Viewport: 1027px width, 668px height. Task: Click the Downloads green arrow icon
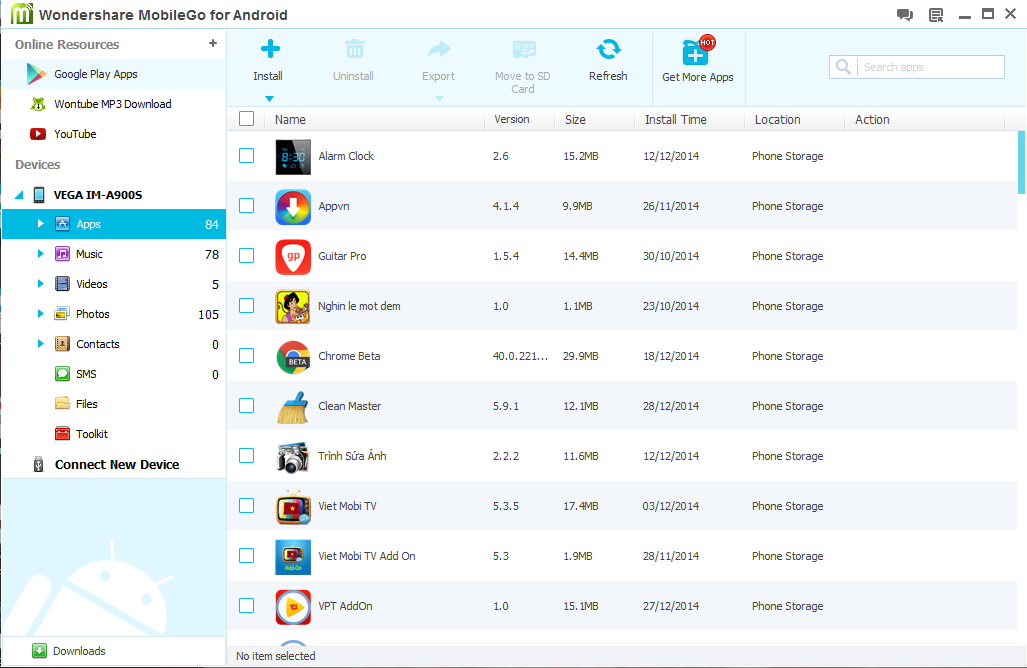[39, 650]
